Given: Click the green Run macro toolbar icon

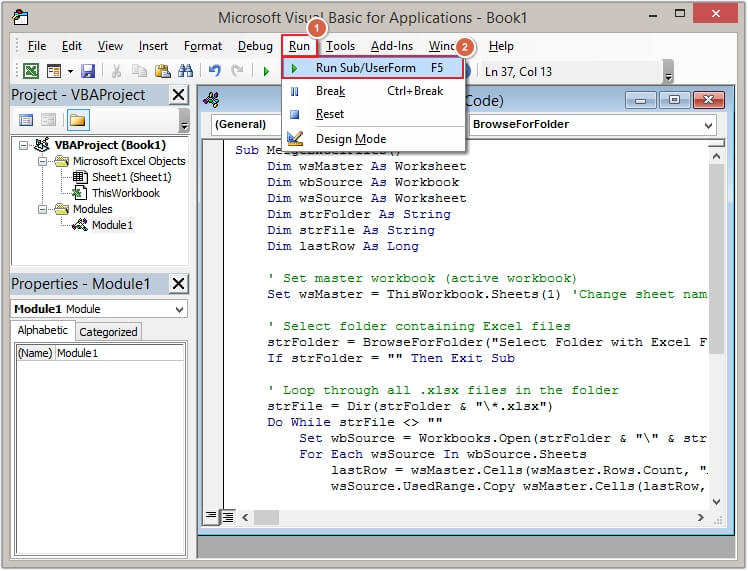Looking at the screenshot, I should (266, 71).
